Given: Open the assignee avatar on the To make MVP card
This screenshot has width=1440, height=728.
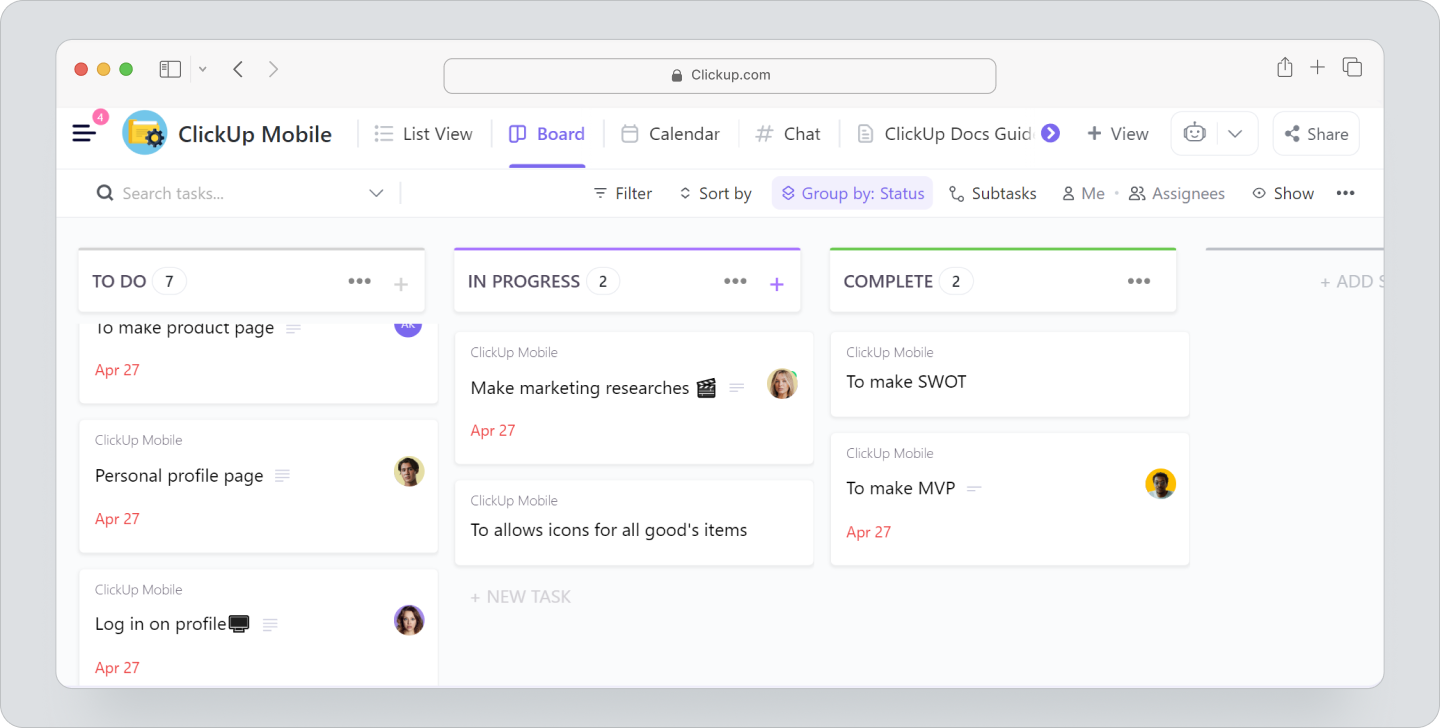Looking at the screenshot, I should pyautogui.click(x=1160, y=483).
